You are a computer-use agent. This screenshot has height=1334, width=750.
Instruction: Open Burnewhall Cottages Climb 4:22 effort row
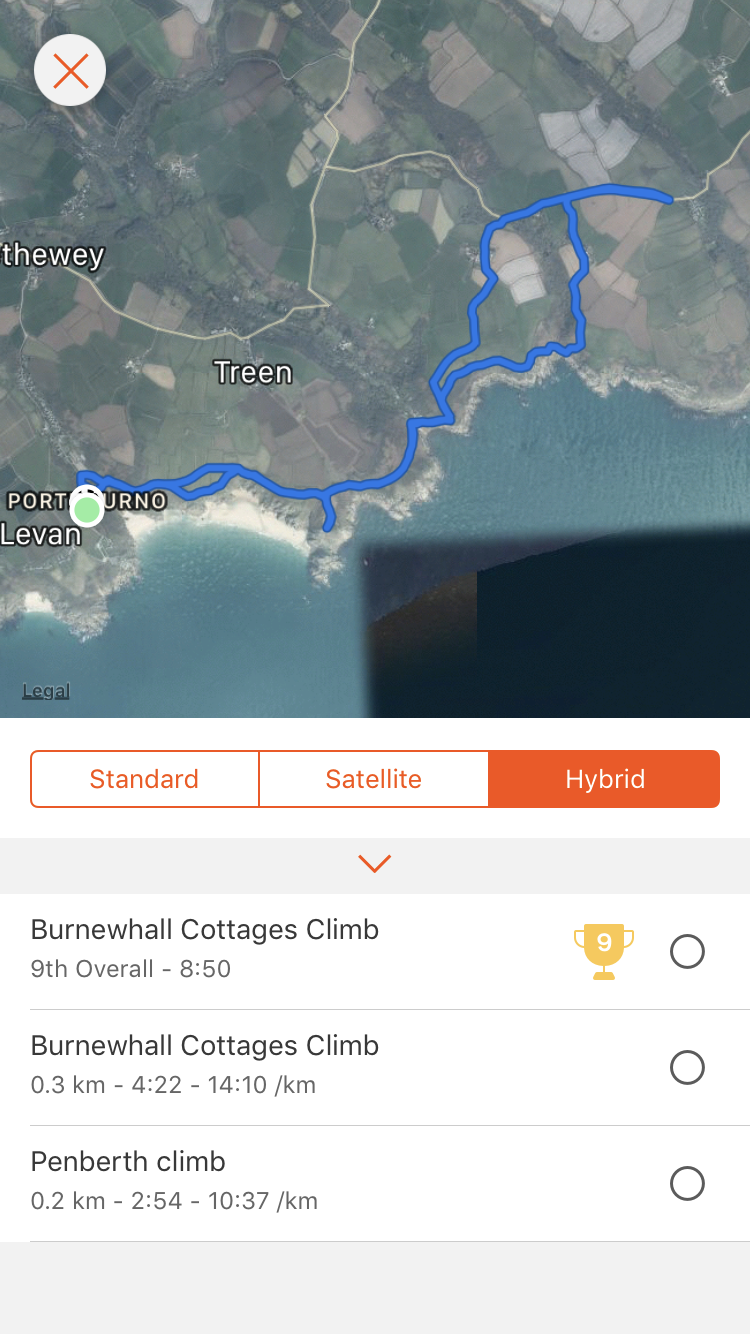375,1067
